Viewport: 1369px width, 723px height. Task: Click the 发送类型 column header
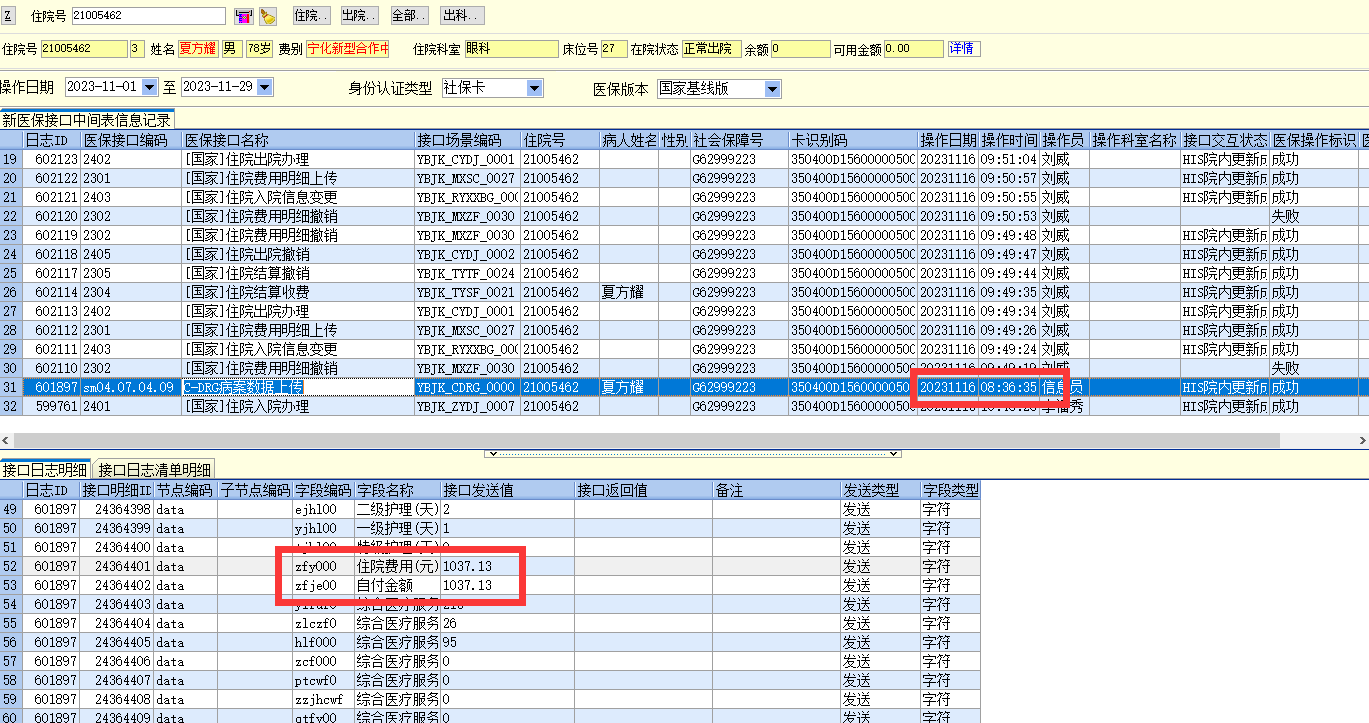(x=880, y=490)
